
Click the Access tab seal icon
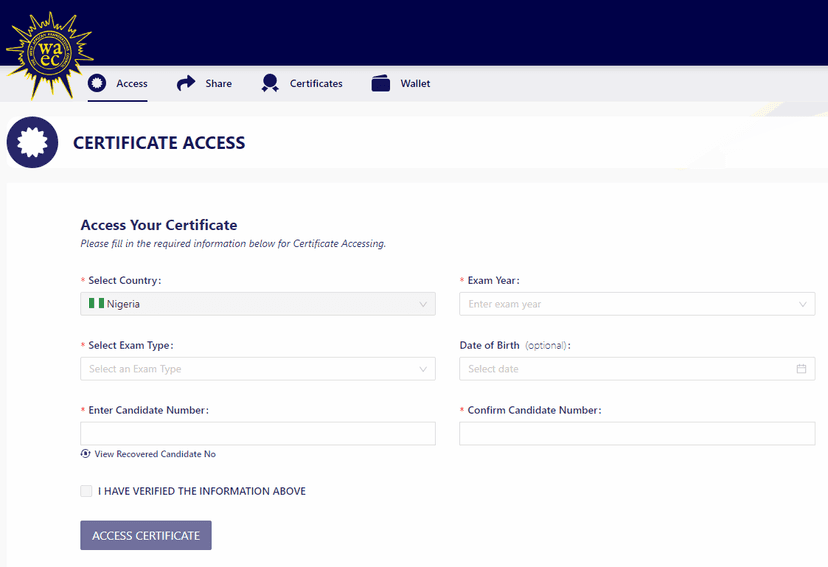point(97,83)
